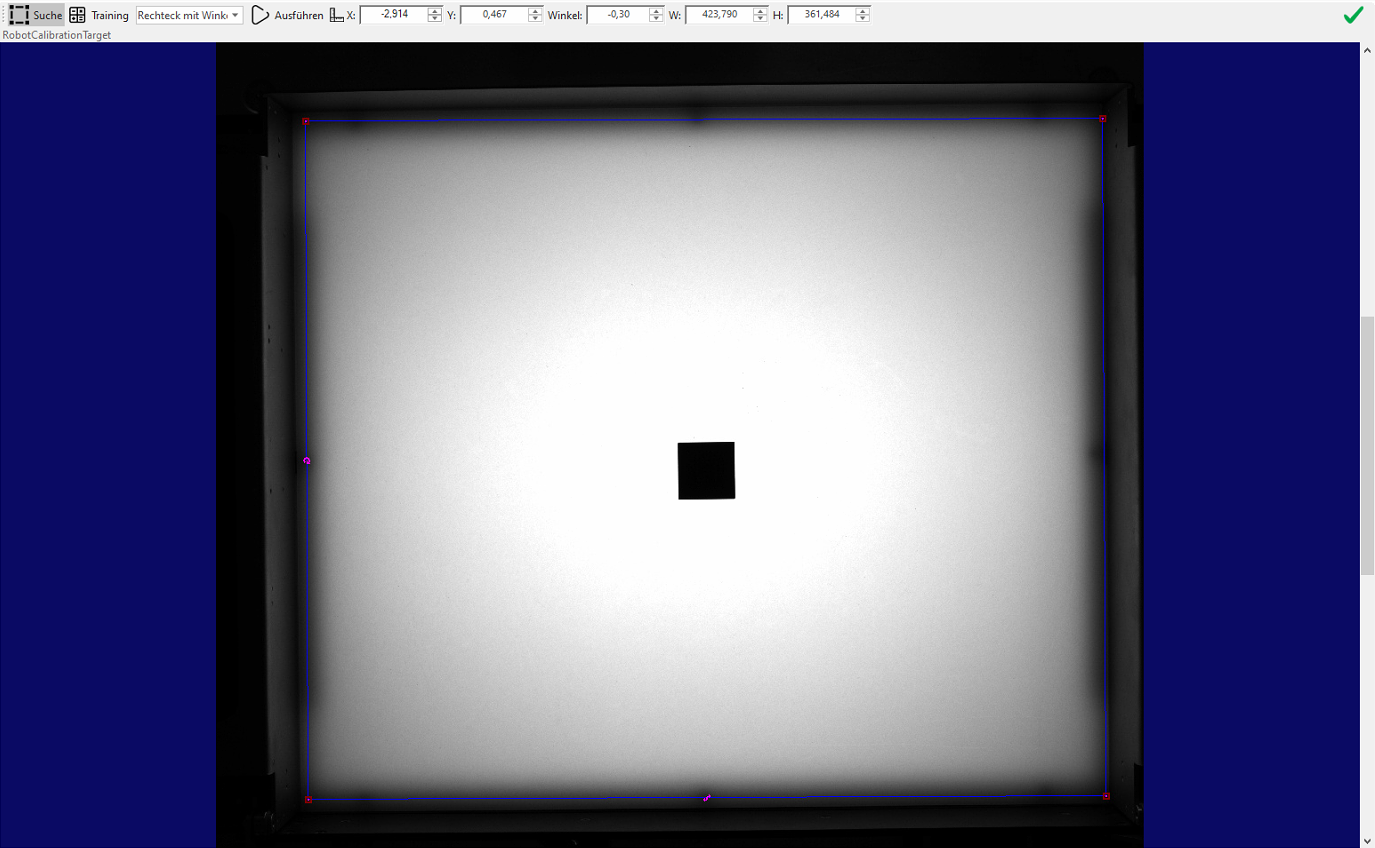
Task: Click into the X coordinate input field
Action: coord(393,15)
